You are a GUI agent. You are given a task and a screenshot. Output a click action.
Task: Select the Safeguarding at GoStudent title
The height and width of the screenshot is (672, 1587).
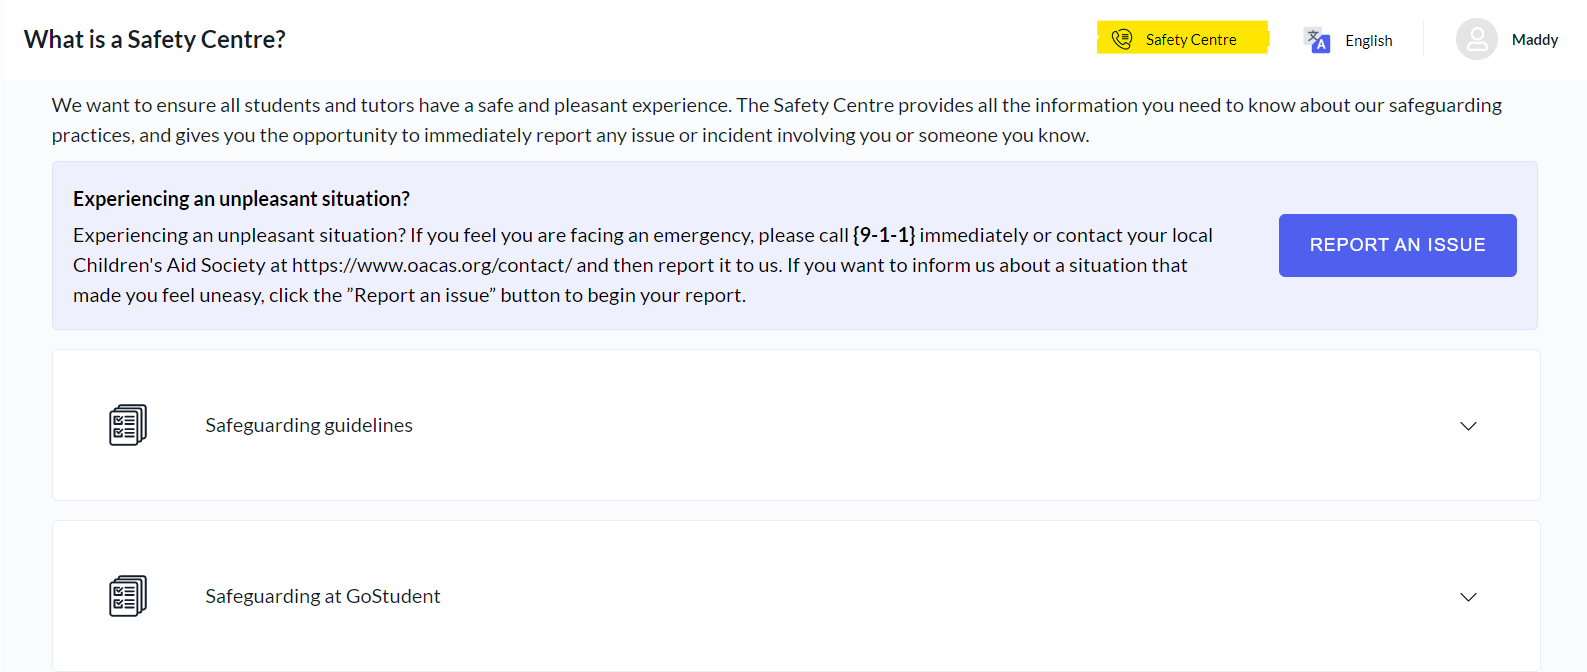coord(323,596)
